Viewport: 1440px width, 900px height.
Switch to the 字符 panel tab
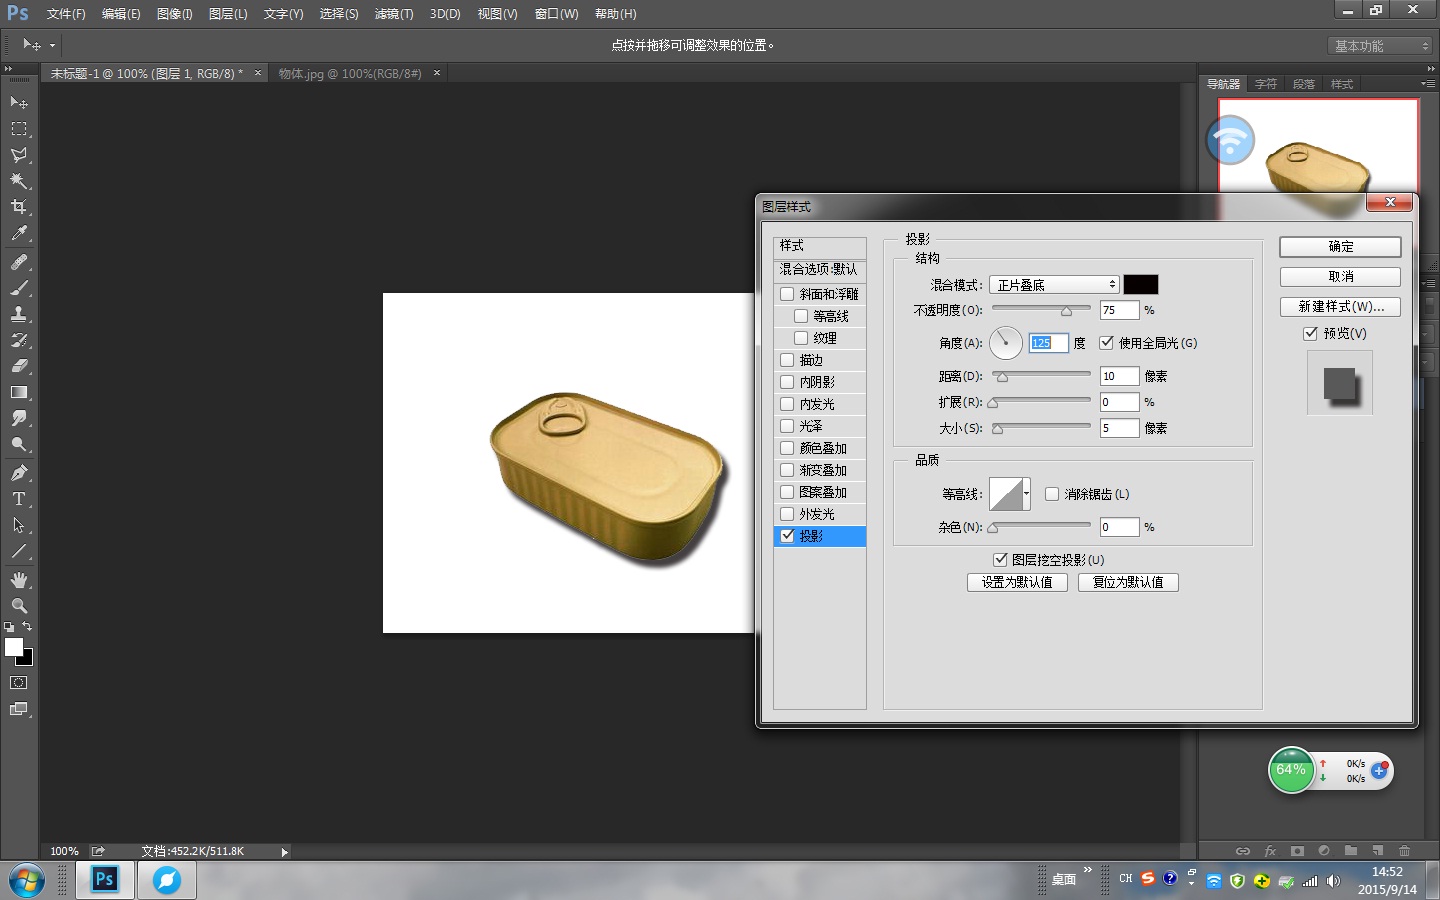pyautogui.click(x=1266, y=84)
